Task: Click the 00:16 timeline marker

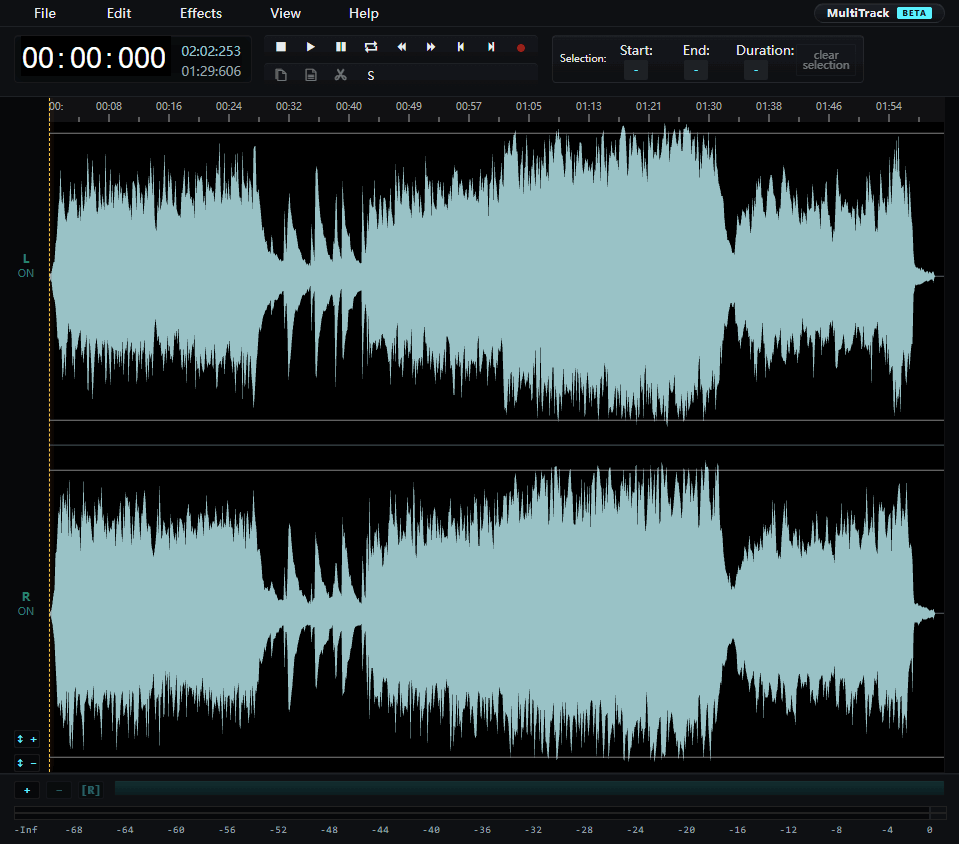Action: click(x=169, y=106)
